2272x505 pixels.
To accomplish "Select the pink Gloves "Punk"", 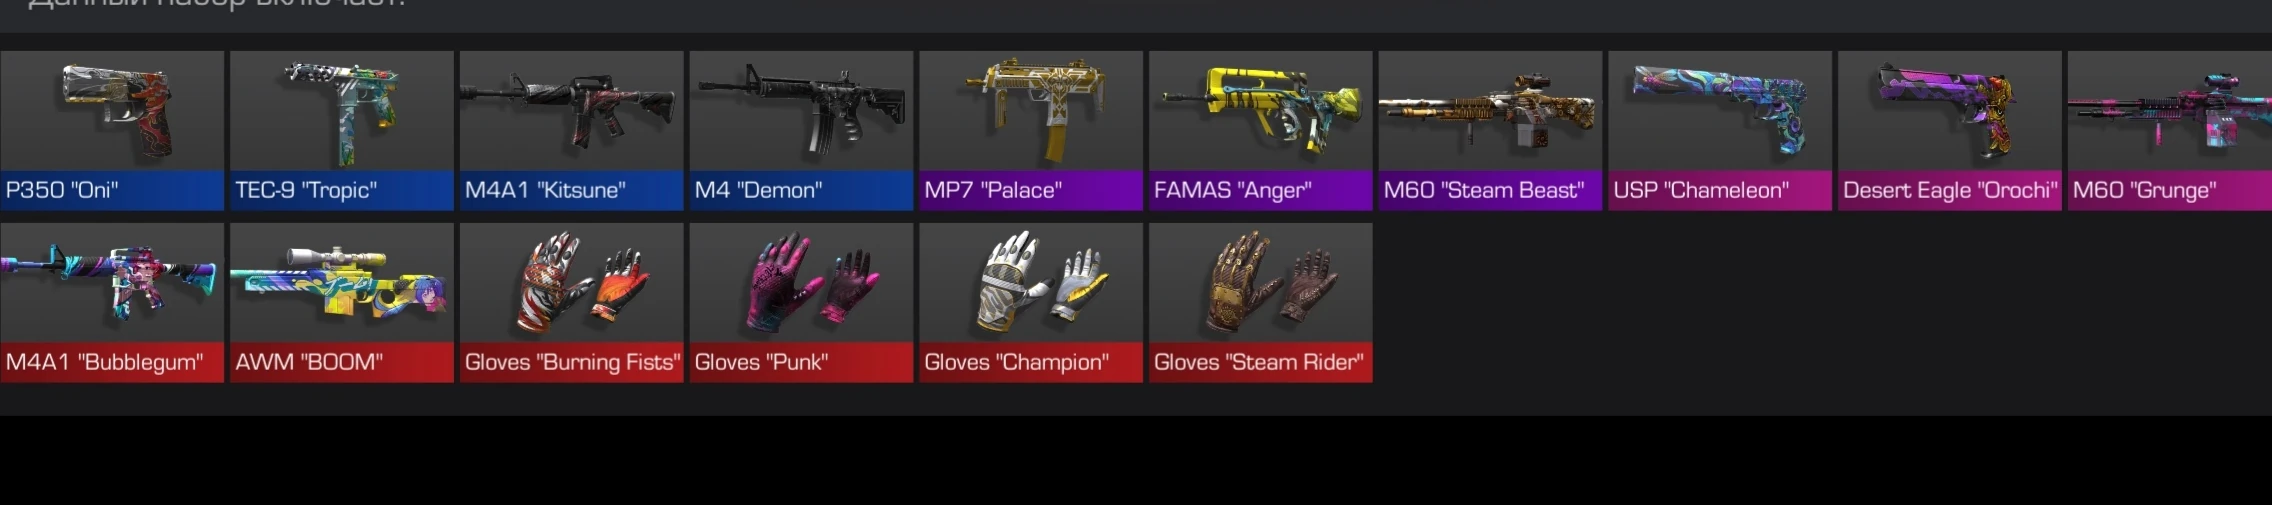I will click(x=802, y=302).
